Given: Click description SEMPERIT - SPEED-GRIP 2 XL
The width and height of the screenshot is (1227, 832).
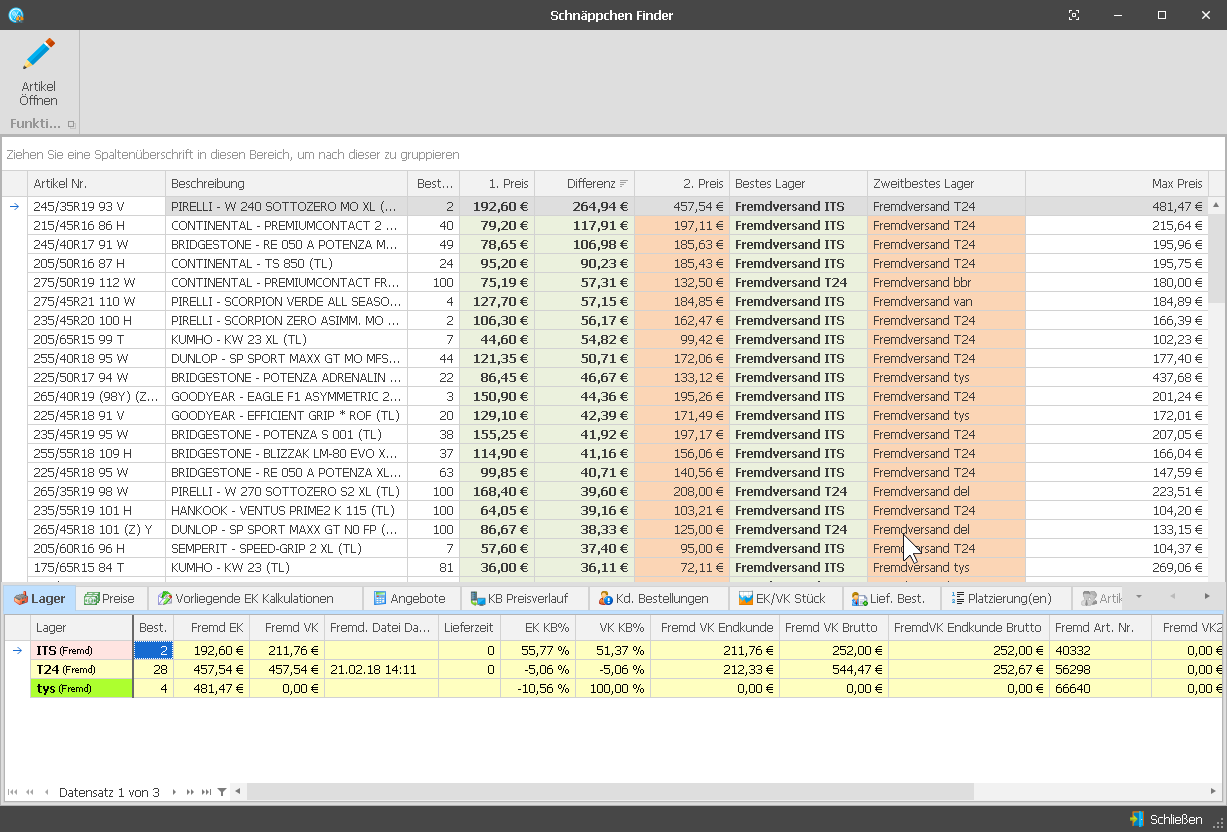Looking at the screenshot, I should (286, 549).
